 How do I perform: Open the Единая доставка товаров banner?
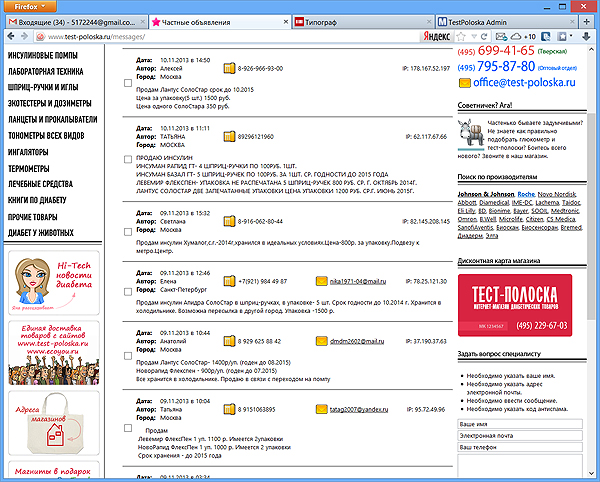coord(54,353)
